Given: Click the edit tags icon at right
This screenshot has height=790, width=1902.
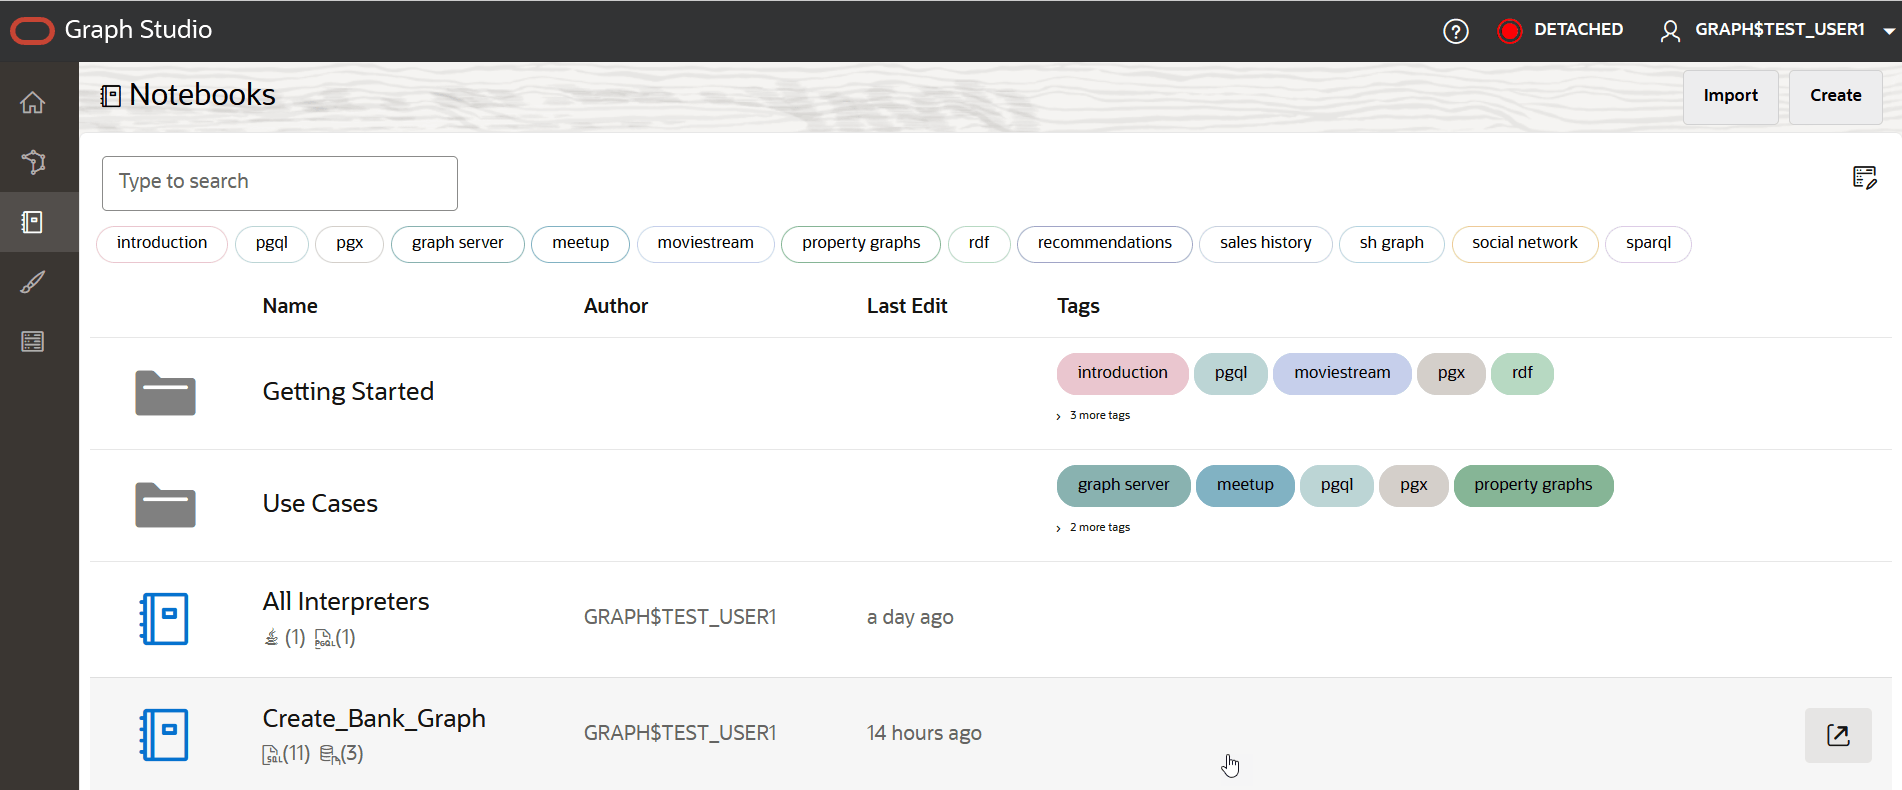Looking at the screenshot, I should coord(1864,178).
